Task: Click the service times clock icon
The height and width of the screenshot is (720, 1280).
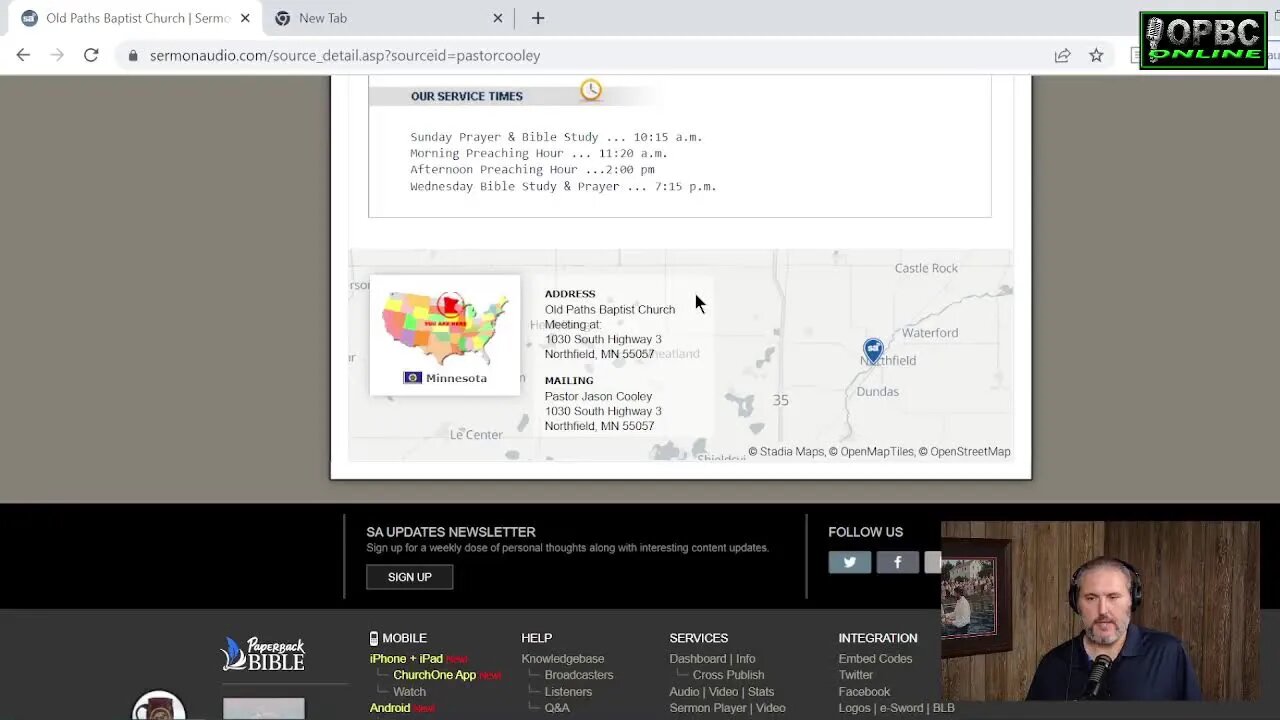Action: (x=591, y=90)
